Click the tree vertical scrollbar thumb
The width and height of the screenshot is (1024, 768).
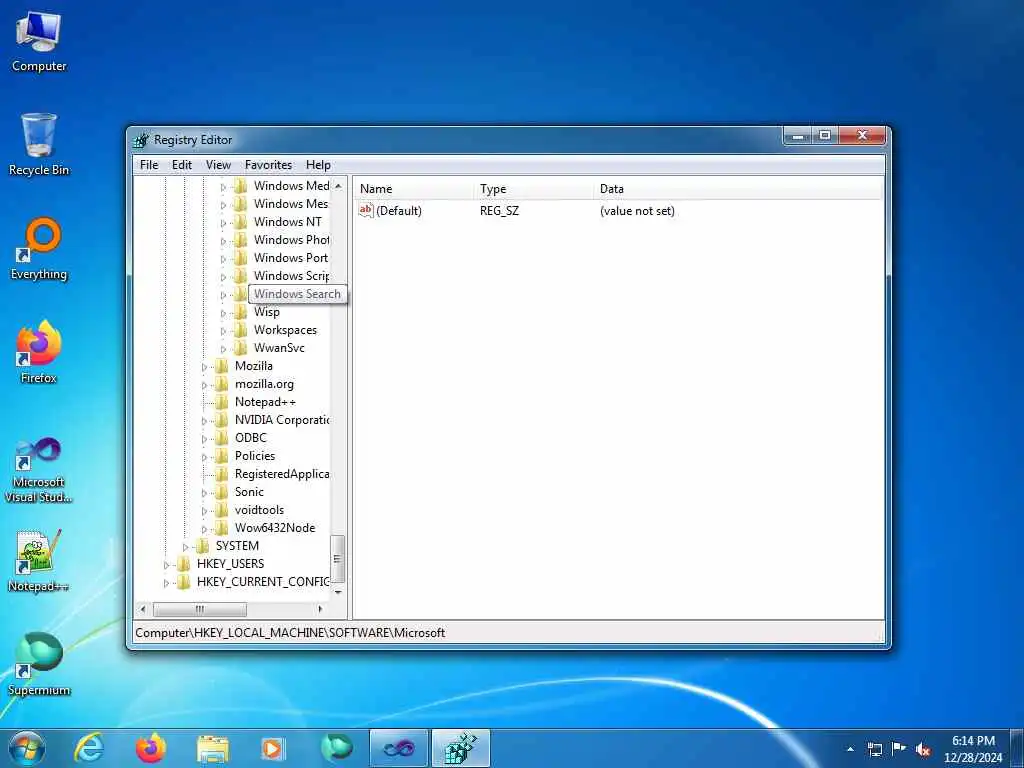[x=338, y=559]
